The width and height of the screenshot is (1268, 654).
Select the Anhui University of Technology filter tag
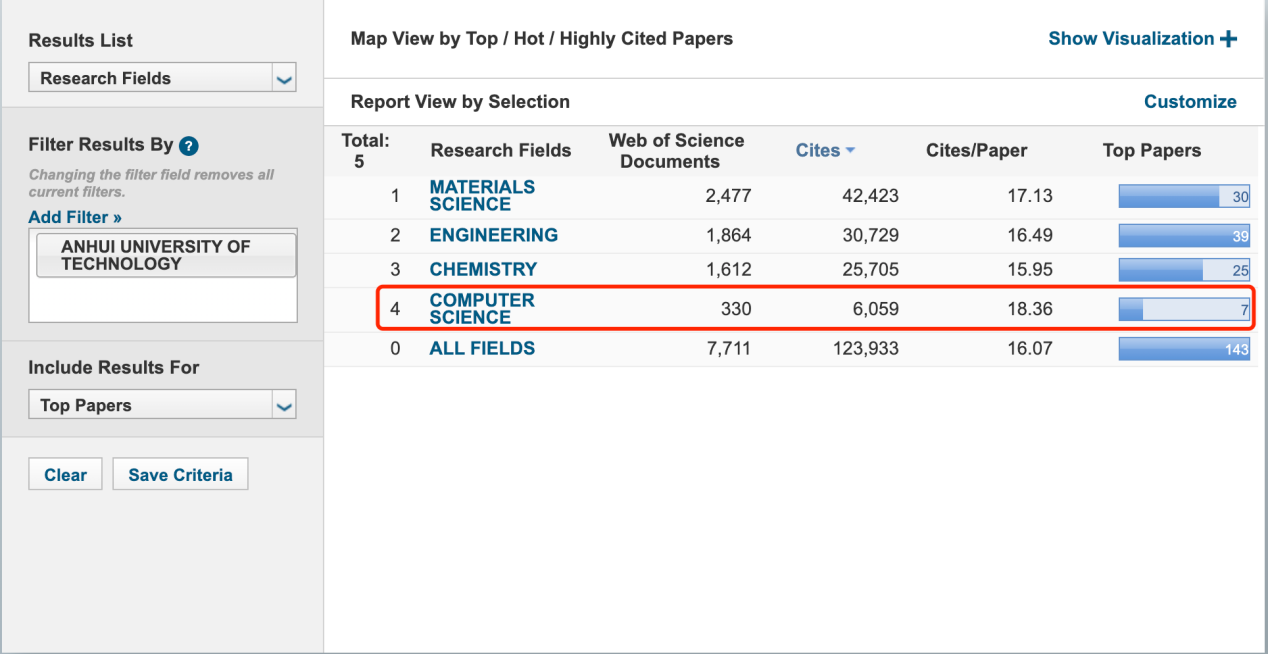(x=166, y=255)
